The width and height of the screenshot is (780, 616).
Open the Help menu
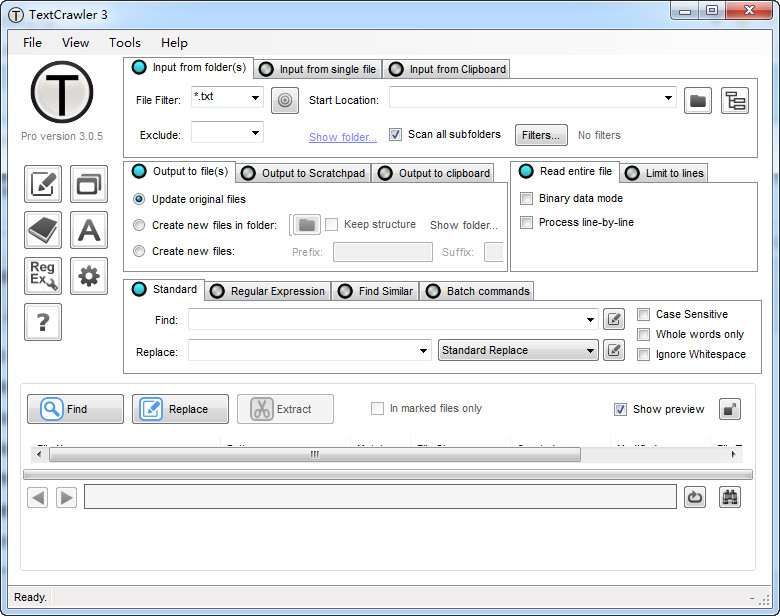(174, 43)
